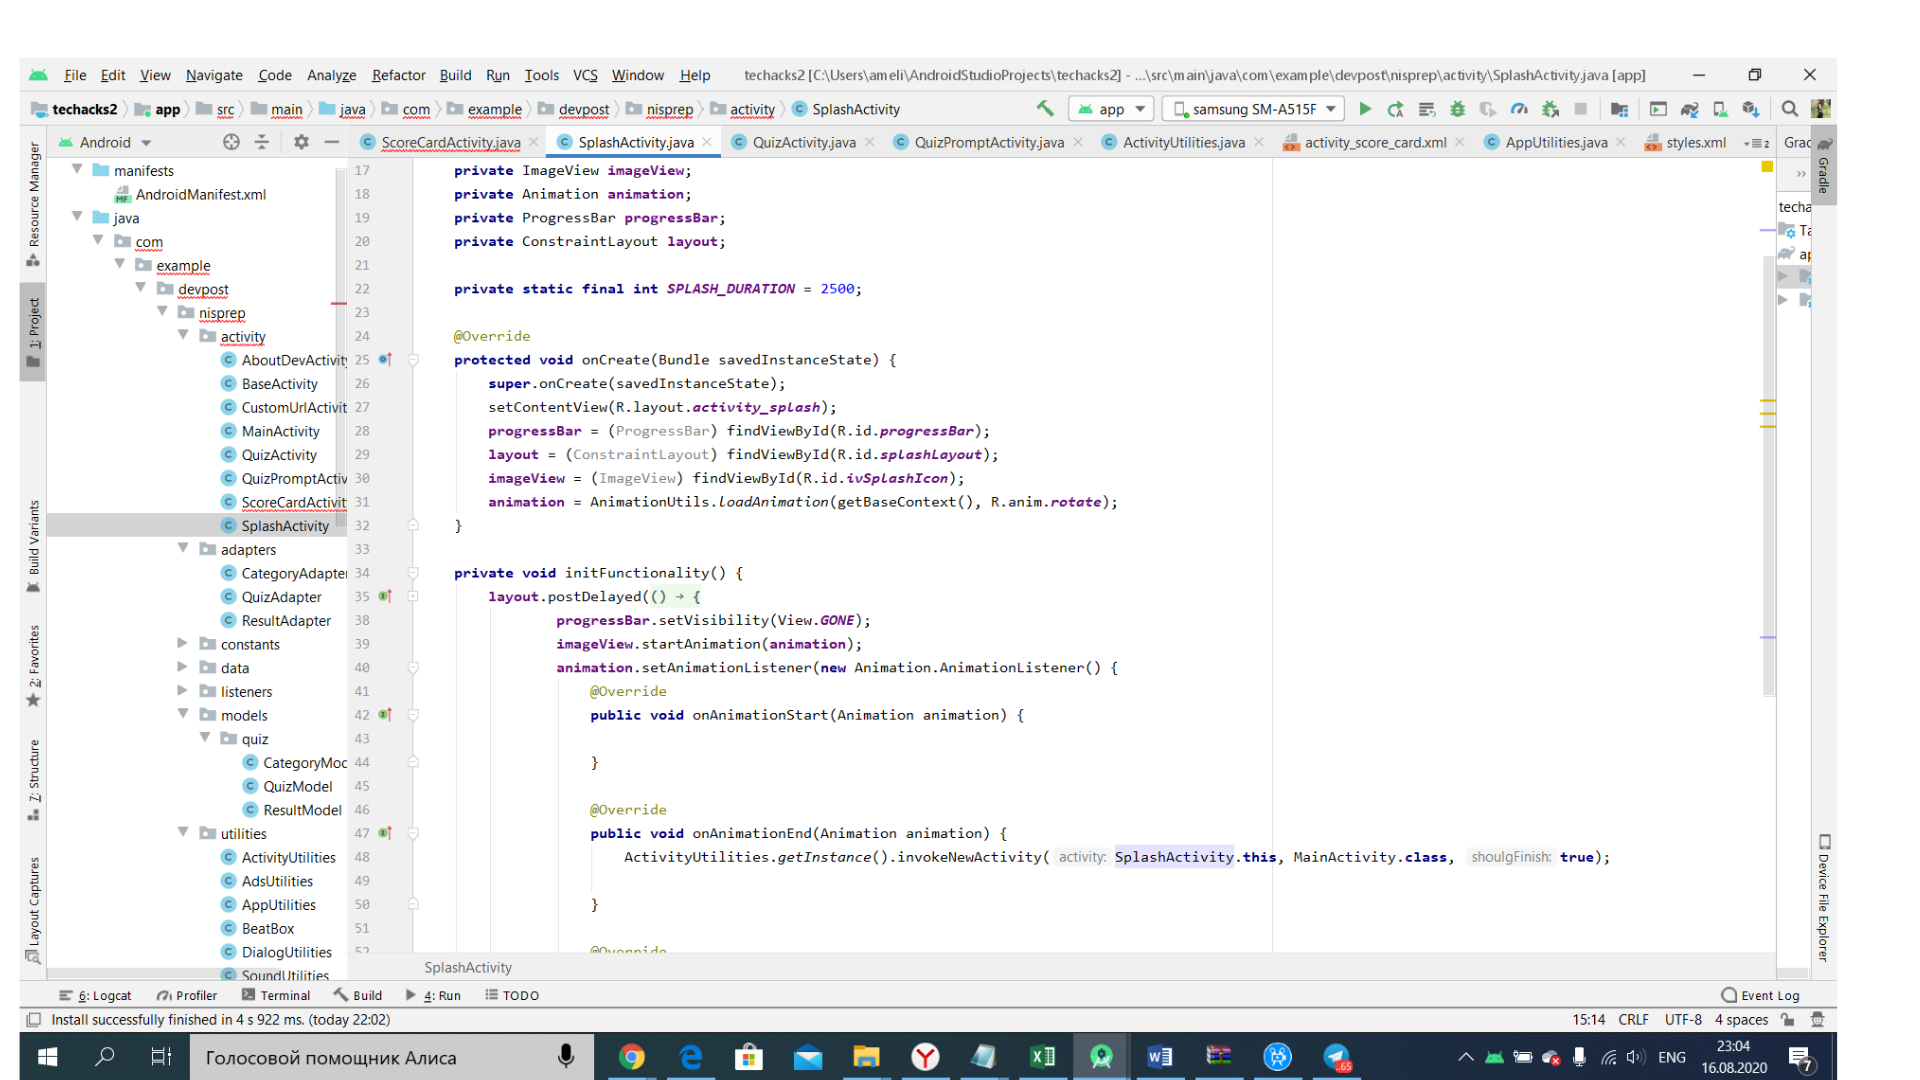Image resolution: width=1920 pixels, height=1080 pixels.
Task: Click Scroll from Source target icon
Action: pyautogui.click(x=231, y=142)
